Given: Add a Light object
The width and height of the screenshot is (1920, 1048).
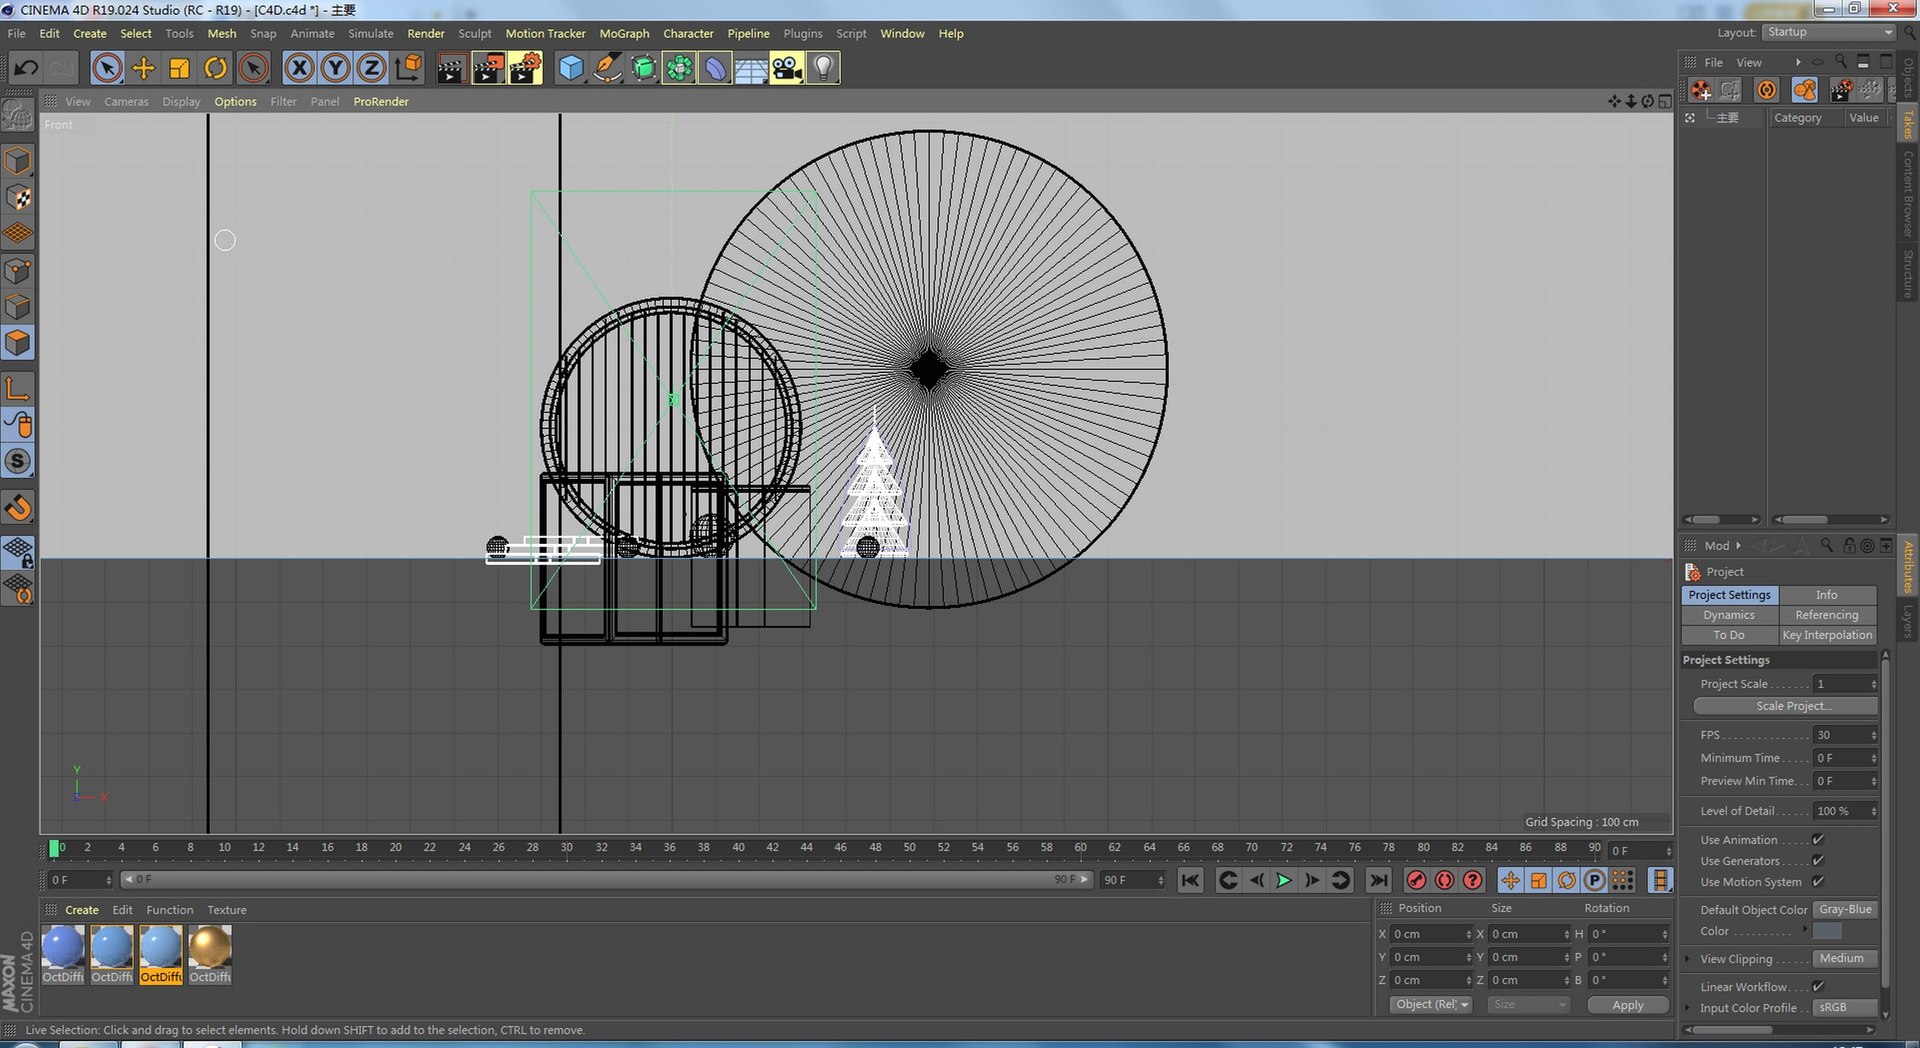Looking at the screenshot, I should 822,68.
